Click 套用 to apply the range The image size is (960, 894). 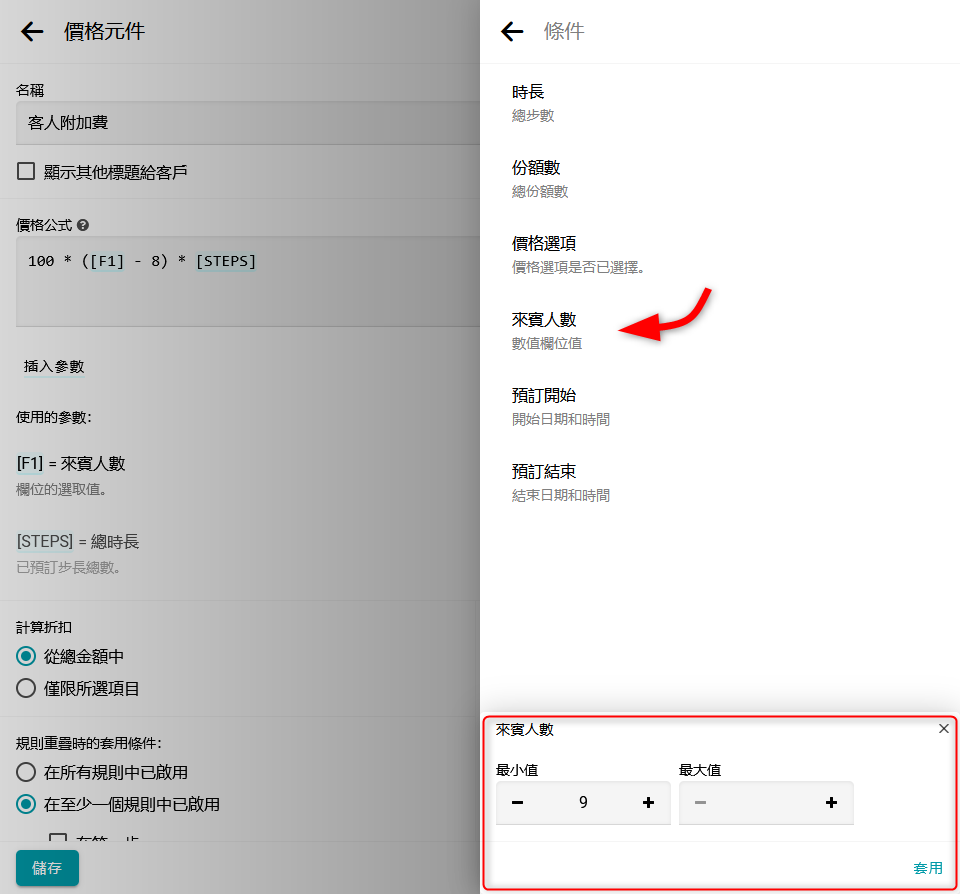(x=927, y=868)
